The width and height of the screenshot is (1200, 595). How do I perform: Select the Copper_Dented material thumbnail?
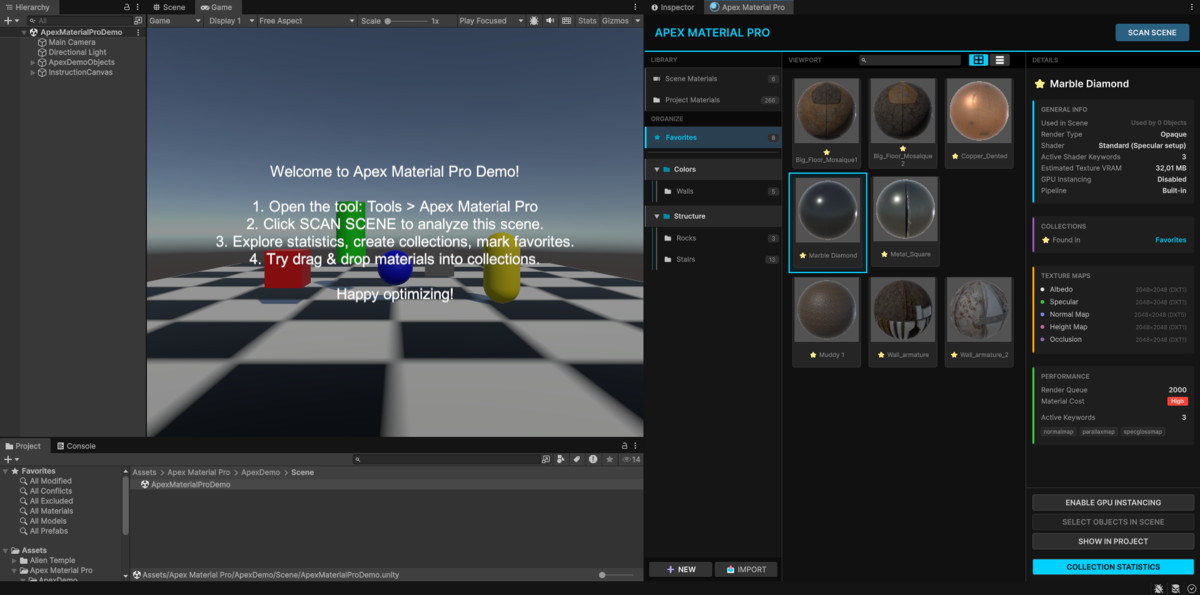[x=979, y=112]
